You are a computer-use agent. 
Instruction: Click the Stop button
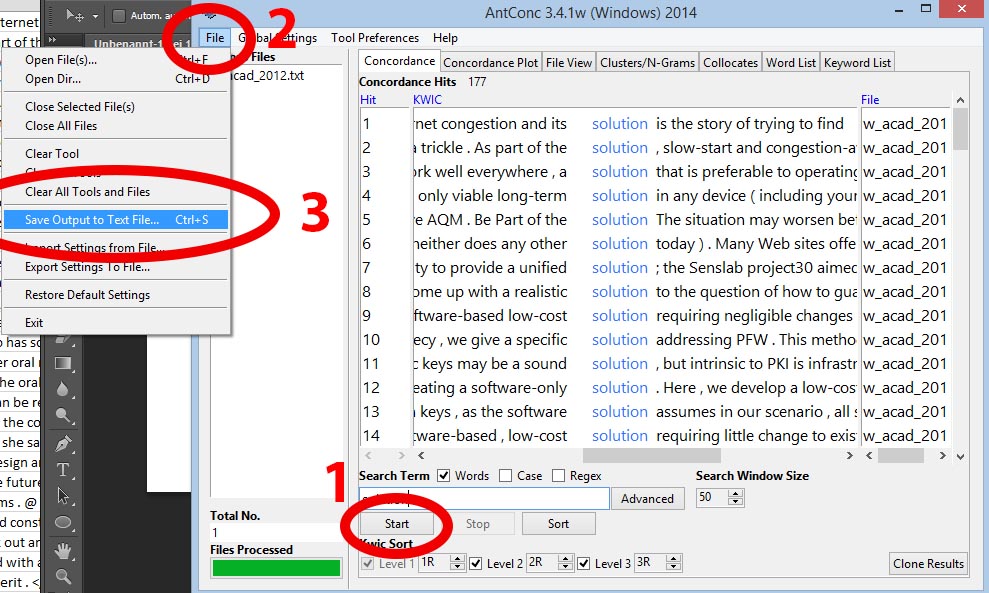click(477, 524)
